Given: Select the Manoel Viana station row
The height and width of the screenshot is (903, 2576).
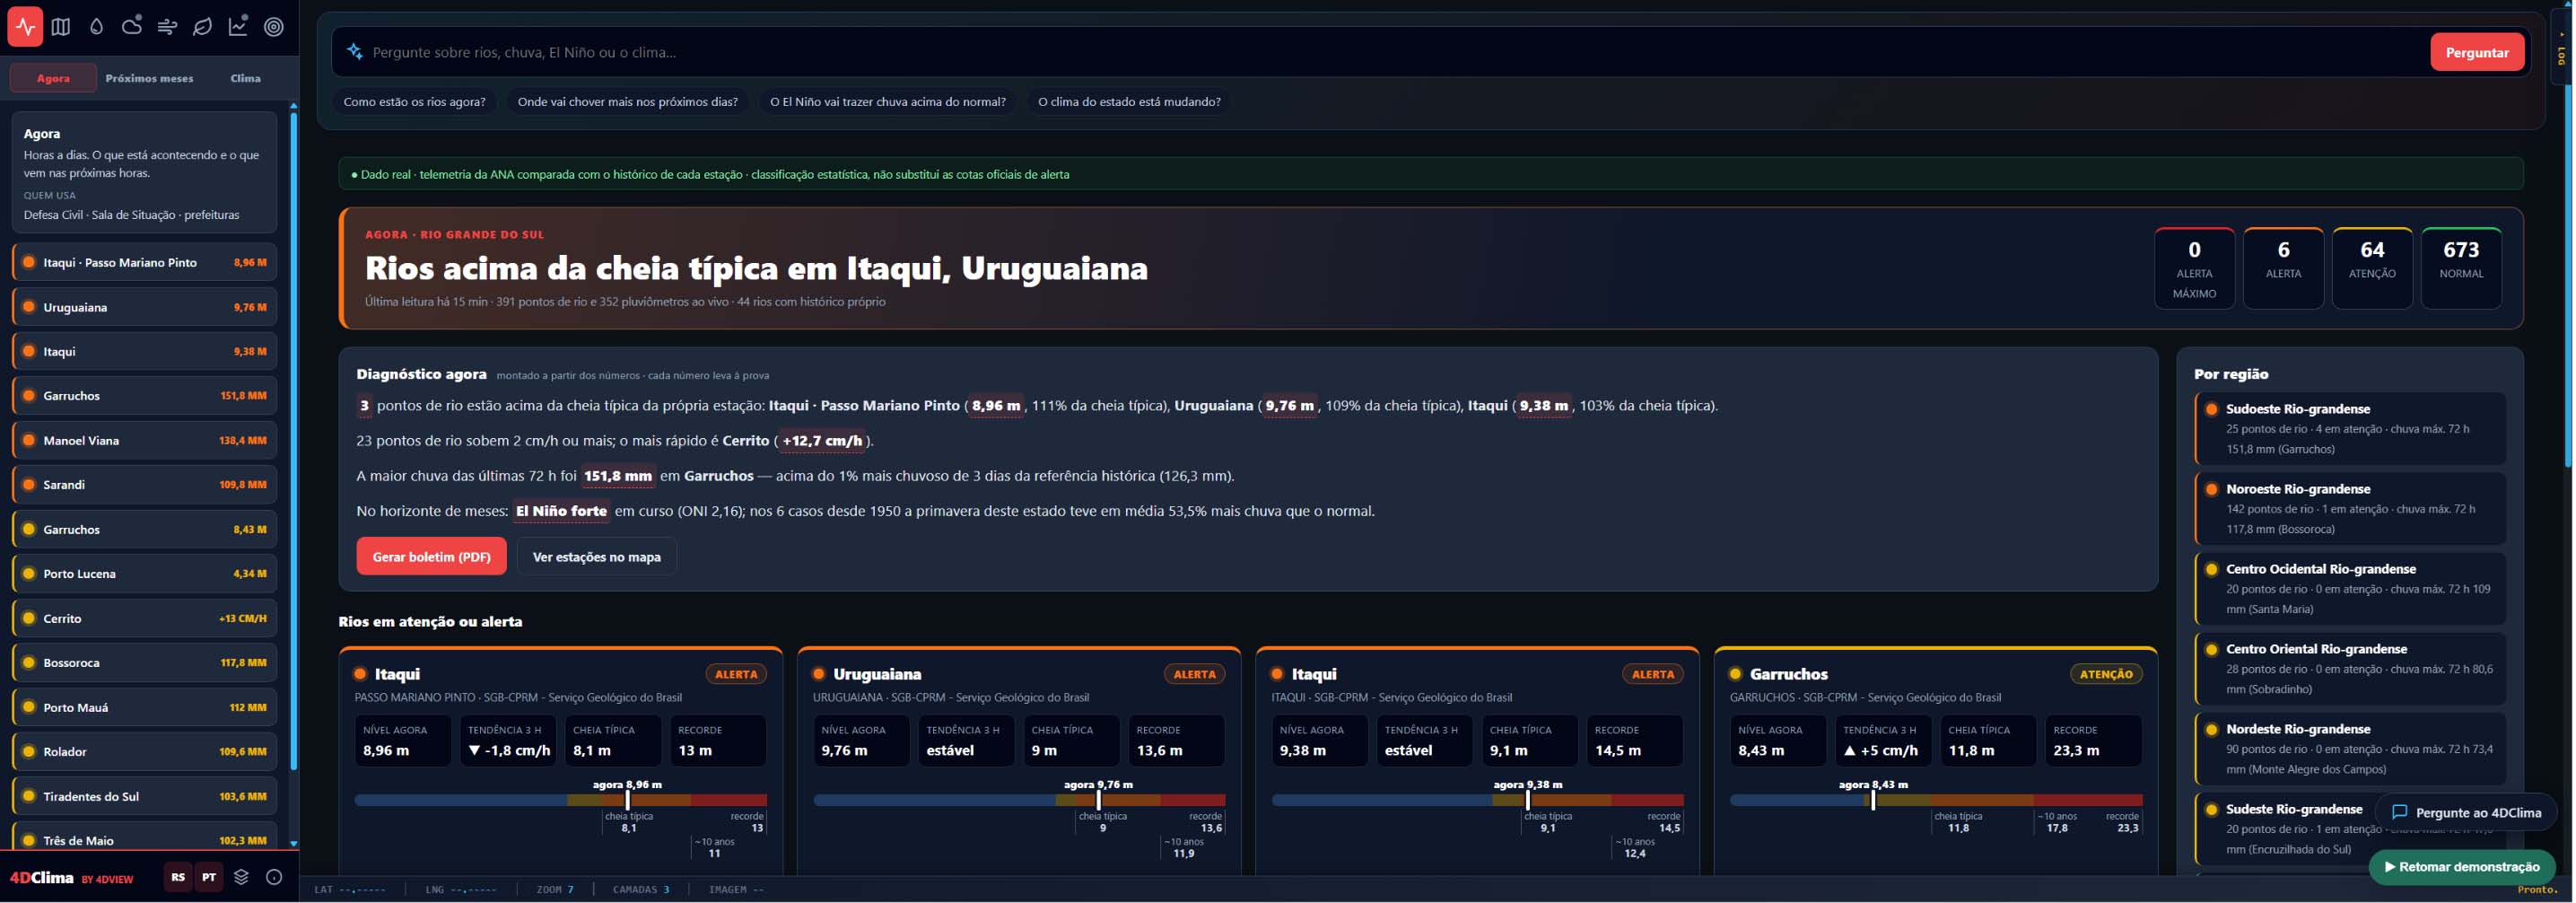Looking at the screenshot, I should (144, 440).
